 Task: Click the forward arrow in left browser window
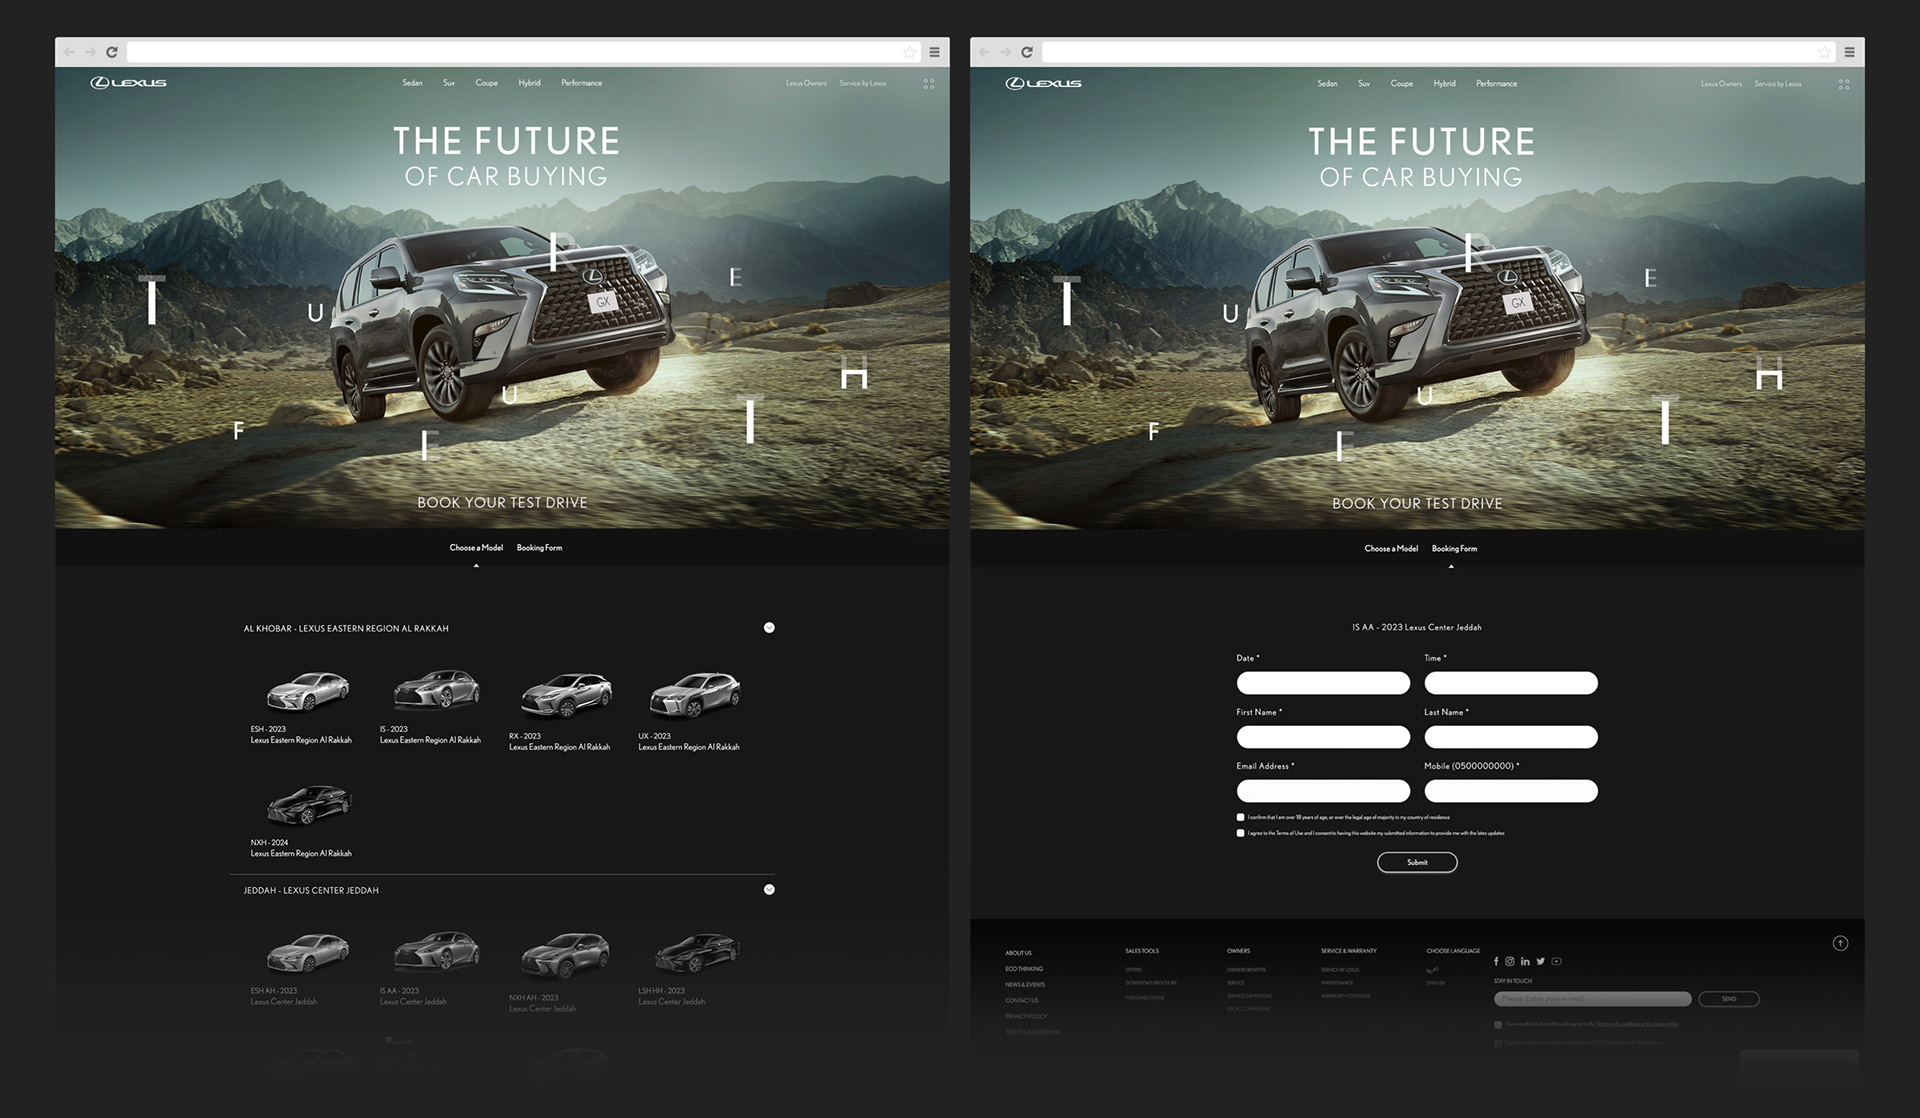[x=90, y=52]
